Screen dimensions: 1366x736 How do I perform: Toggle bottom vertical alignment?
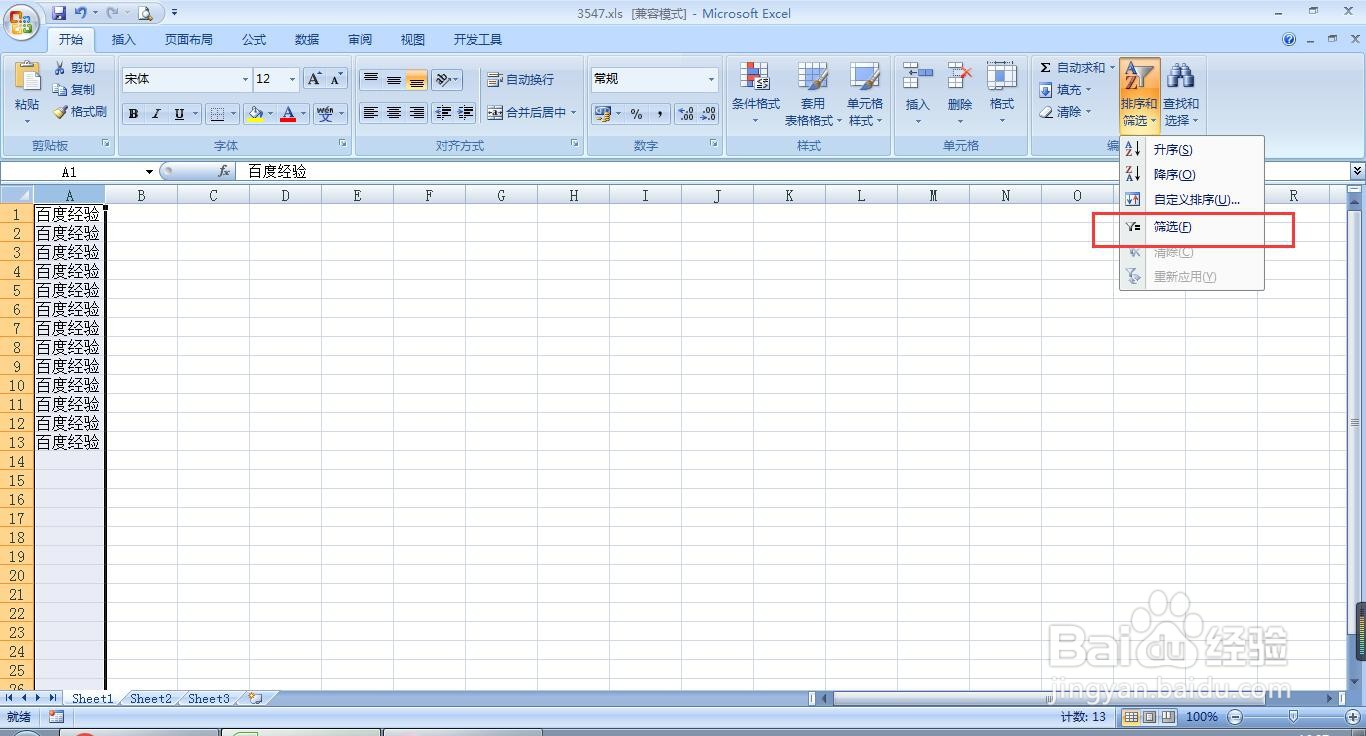417,79
